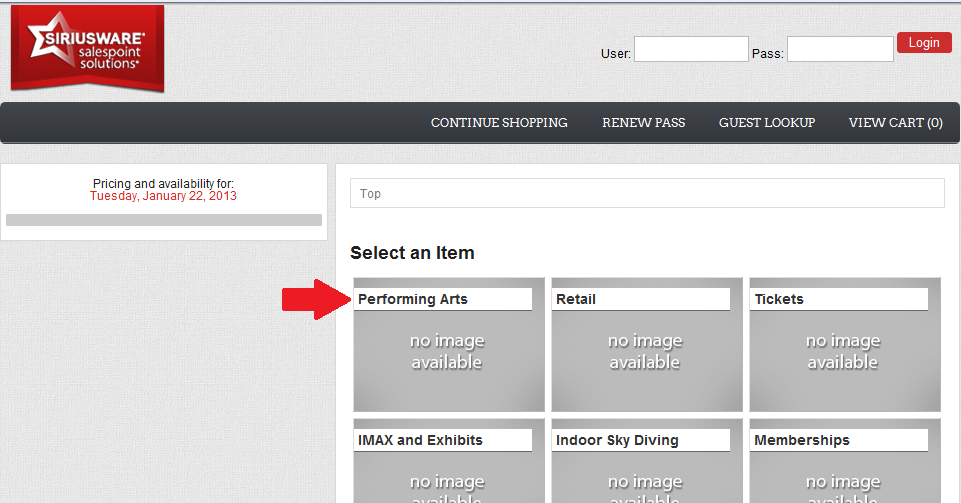Click the User input field
The height and width of the screenshot is (503, 961).
pos(690,49)
